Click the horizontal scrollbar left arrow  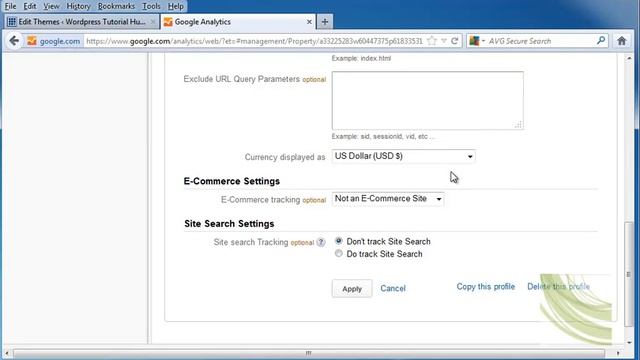[x=7, y=353]
